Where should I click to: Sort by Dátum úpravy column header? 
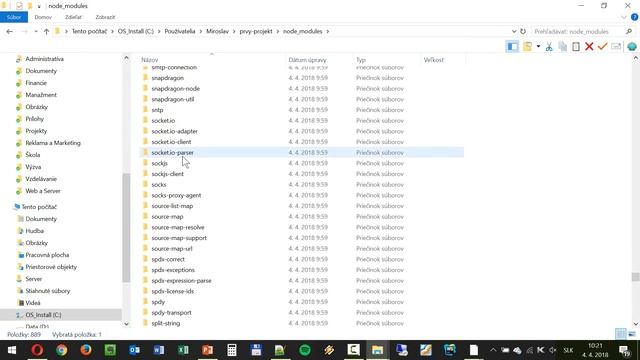click(307, 60)
